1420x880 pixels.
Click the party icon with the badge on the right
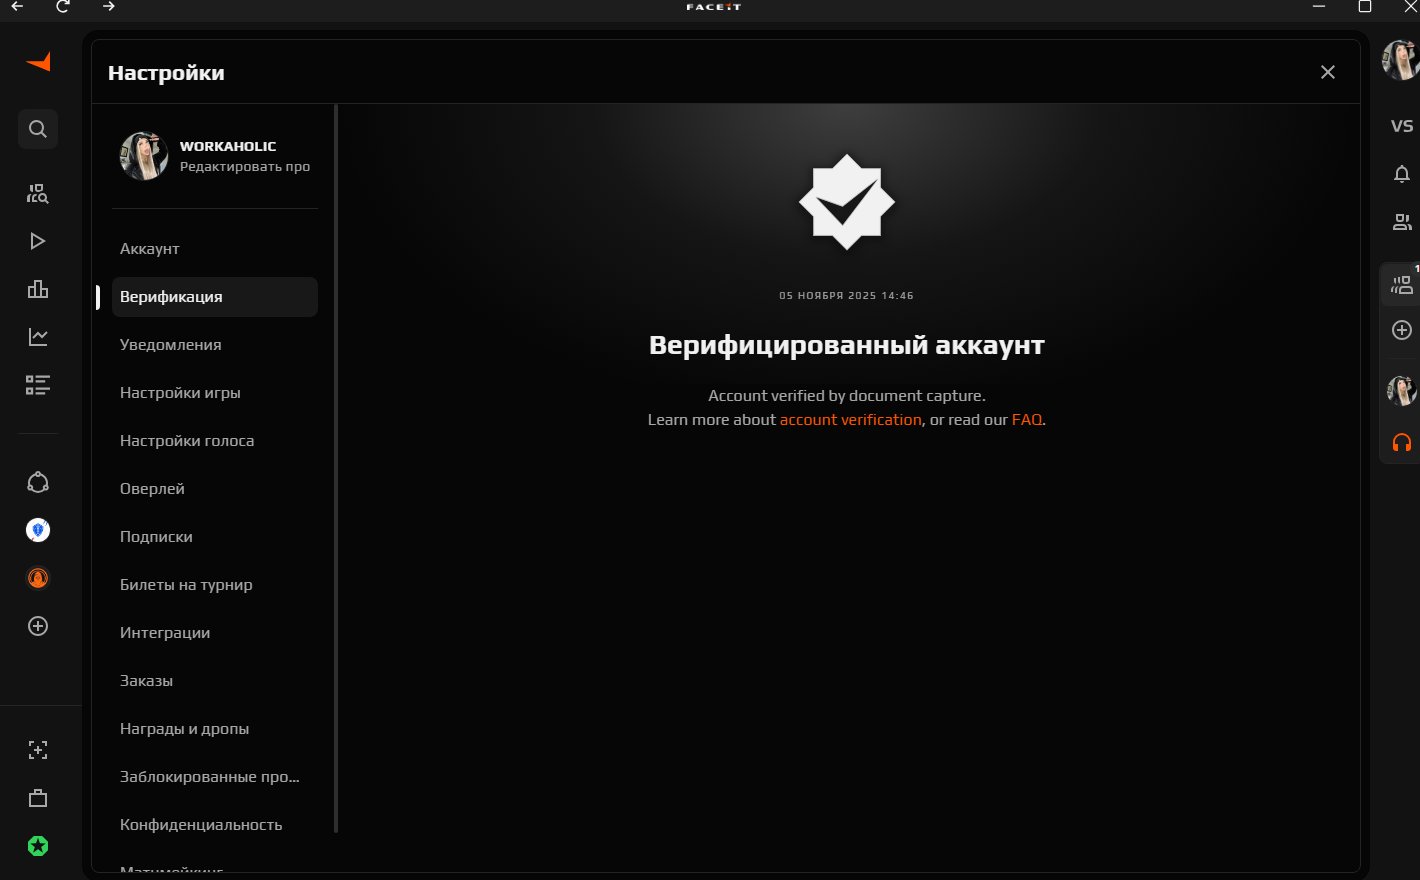pos(1402,286)
